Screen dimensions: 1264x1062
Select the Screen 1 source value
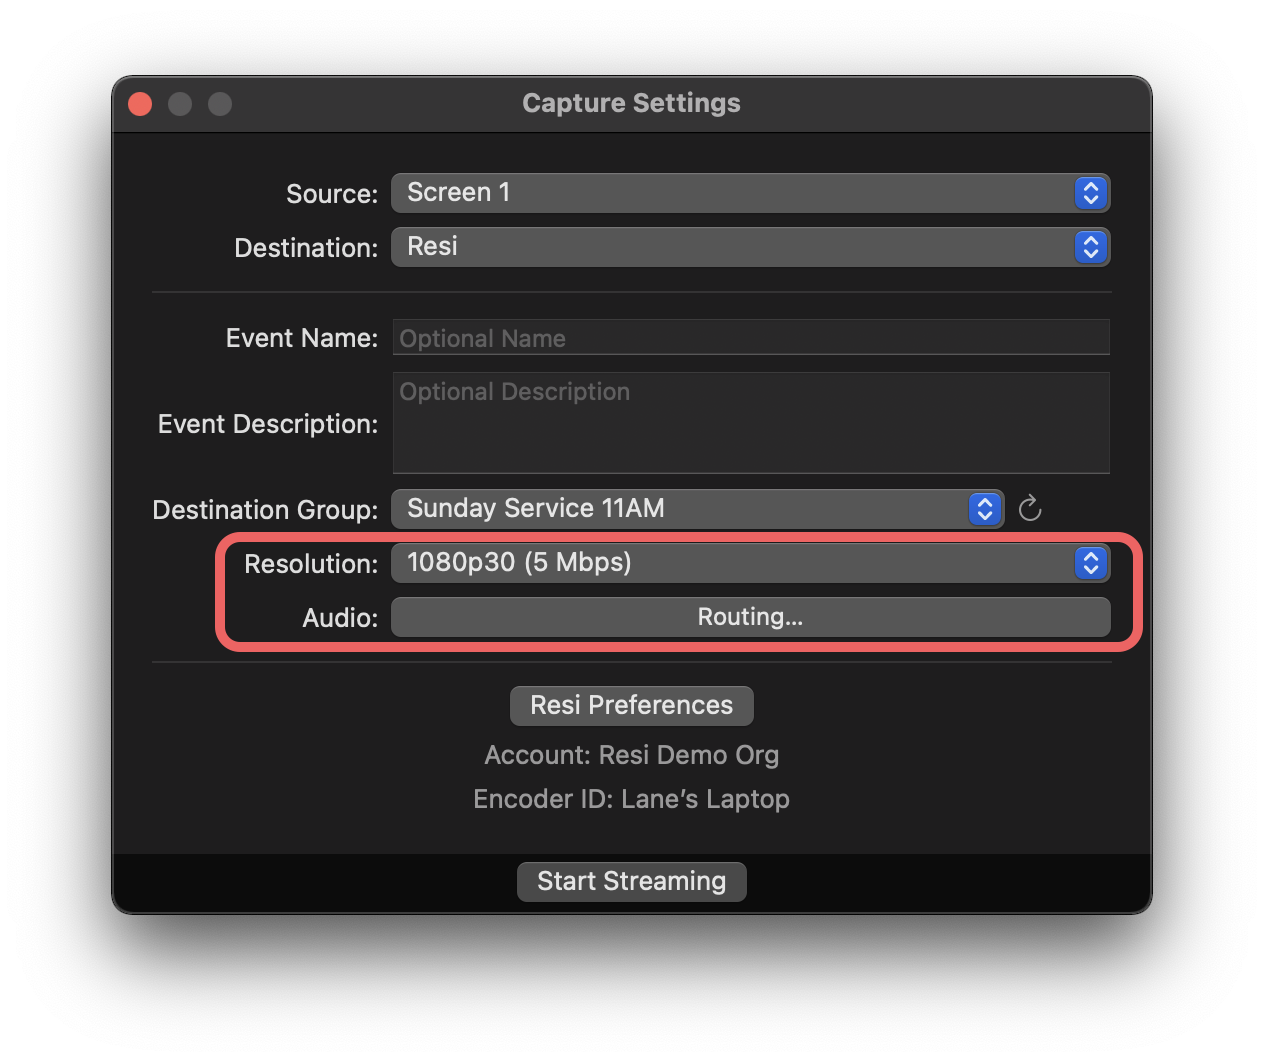[457, 192]
